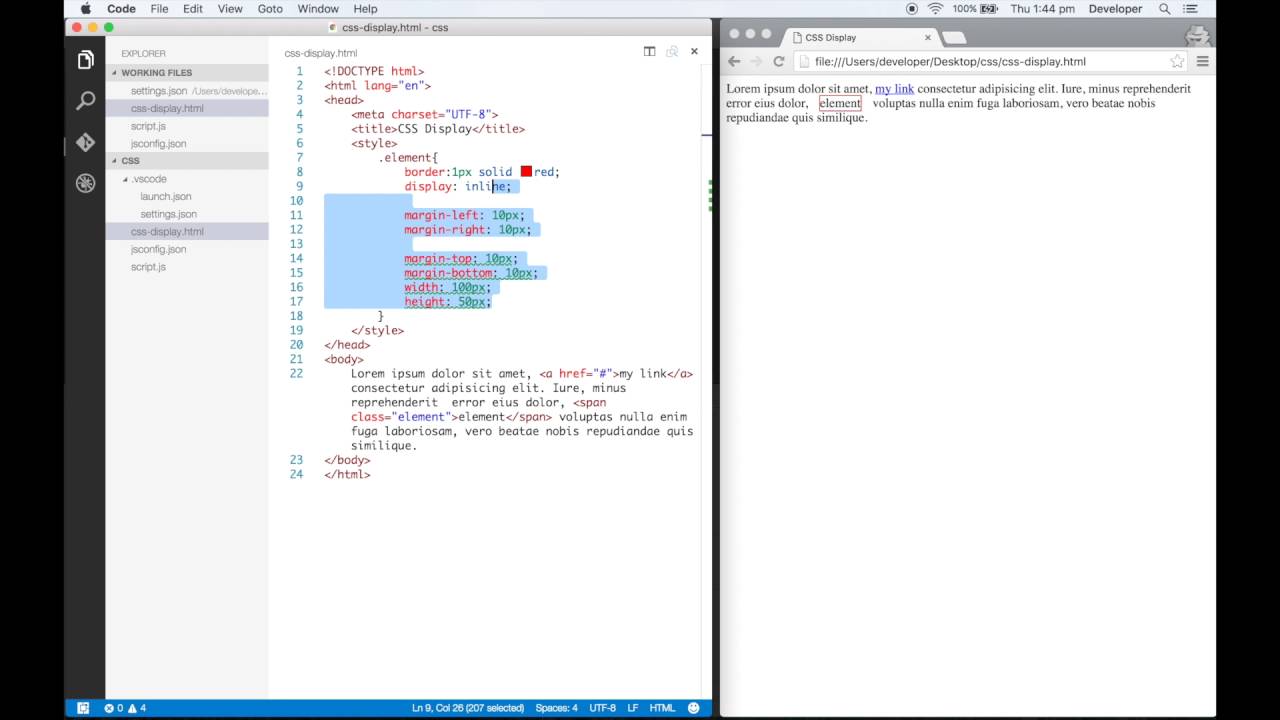Open the Chrome hamburger menu

[1203, 61]
